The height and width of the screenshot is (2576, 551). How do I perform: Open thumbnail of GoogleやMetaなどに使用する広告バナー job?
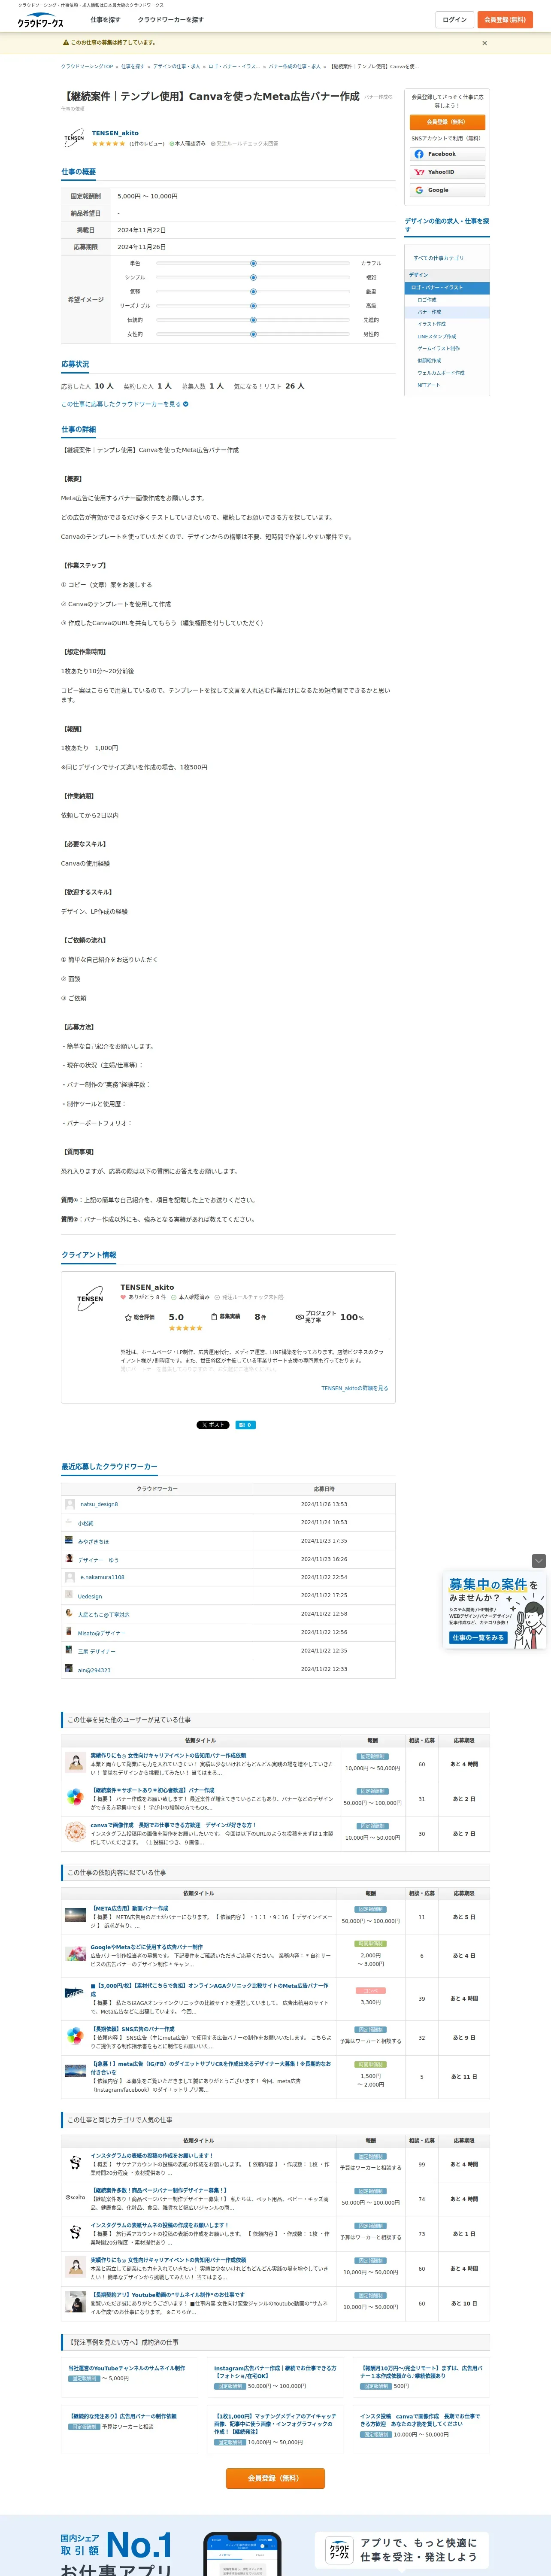[x=75, y=1954]
